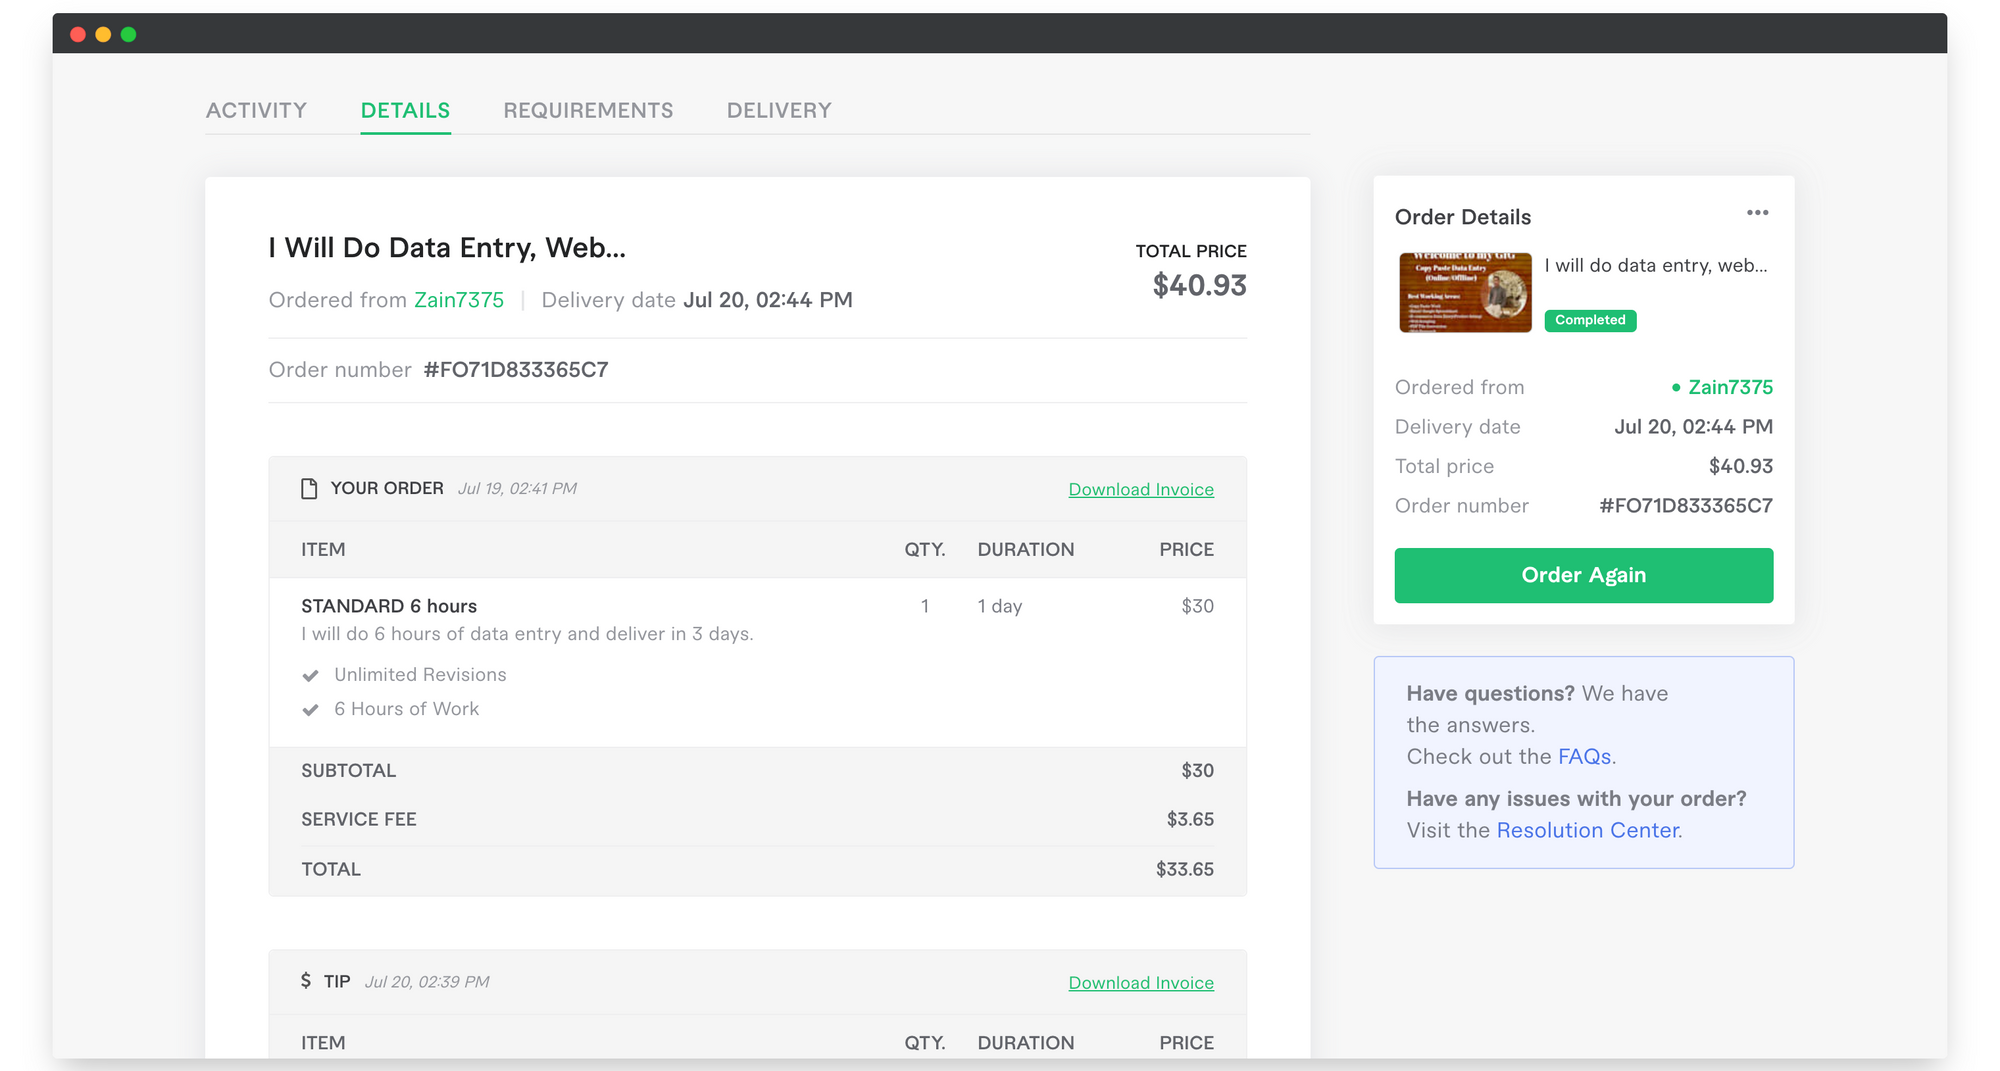
Task: Open the three-dot menu in Order Details
Action: click(1757, 213)
